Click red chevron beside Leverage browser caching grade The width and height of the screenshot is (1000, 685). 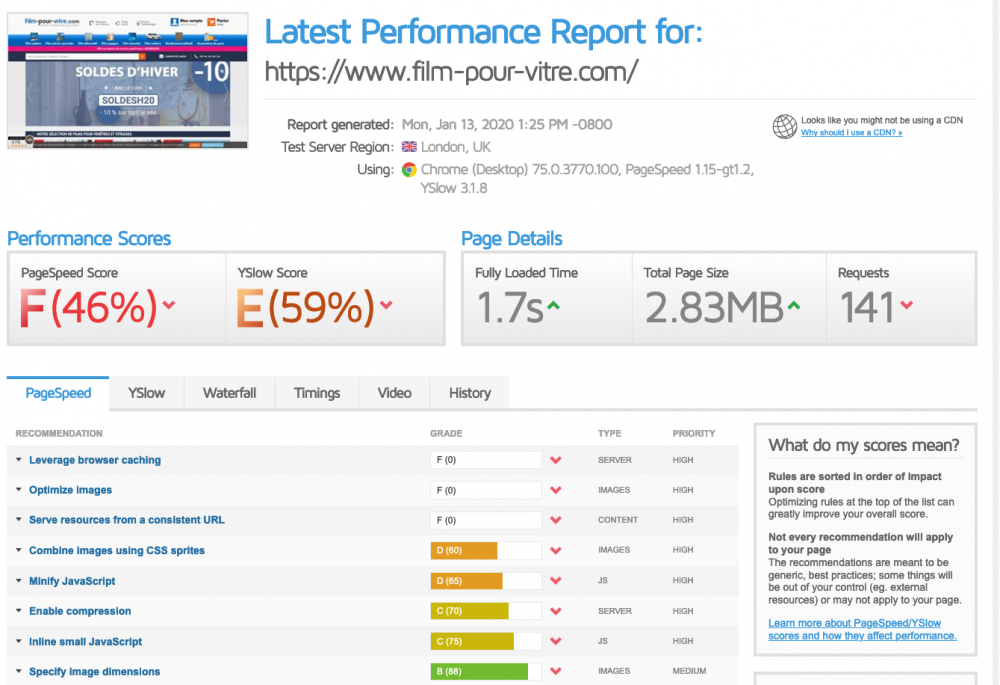pyautogui.click(x=555, y=460)
